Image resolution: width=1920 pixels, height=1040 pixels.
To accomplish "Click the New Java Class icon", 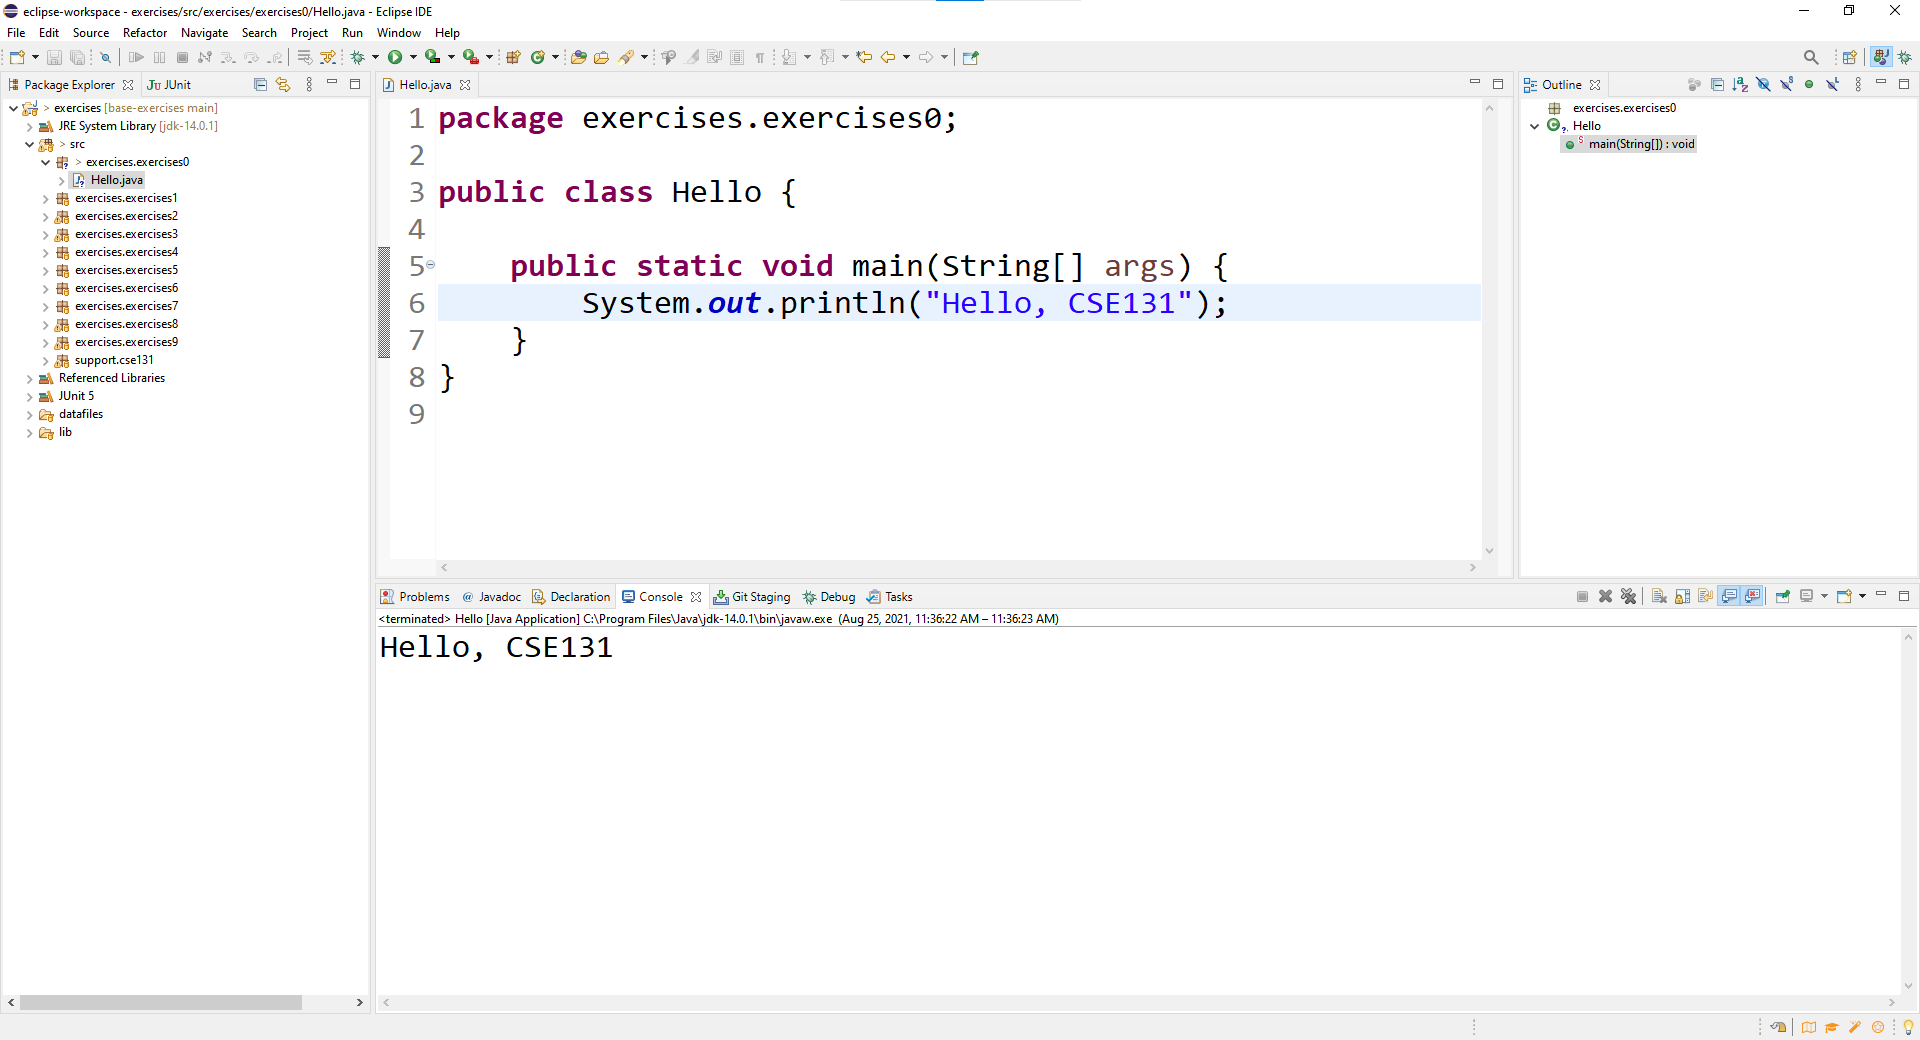I will tap(538, 57).
